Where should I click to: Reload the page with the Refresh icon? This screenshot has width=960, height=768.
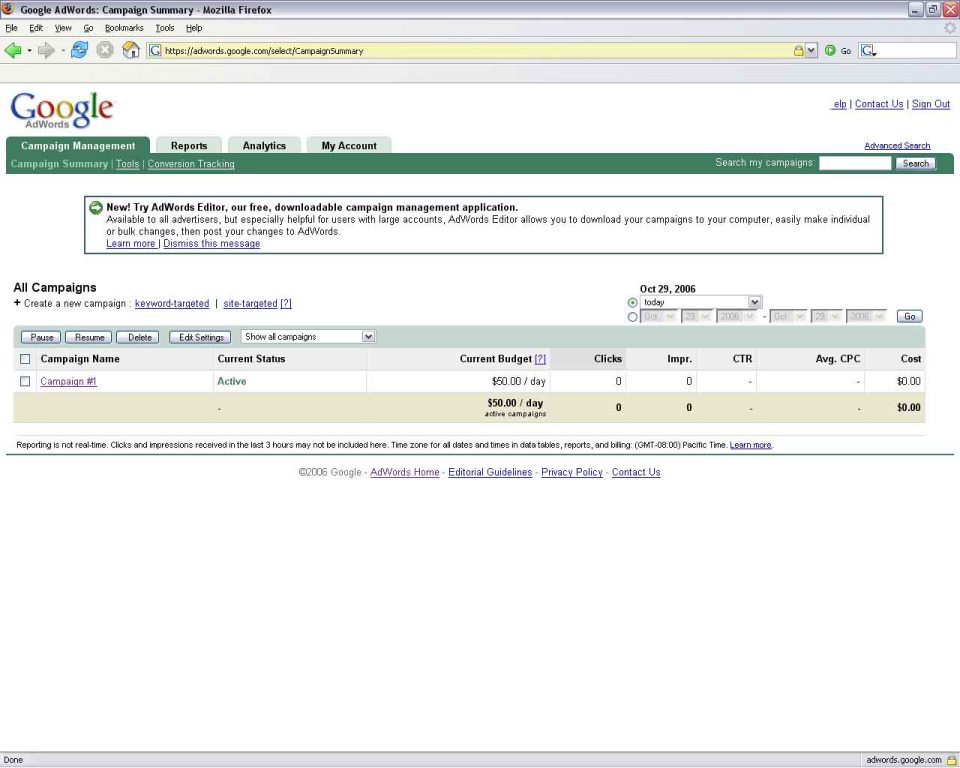tap(80, 50)
